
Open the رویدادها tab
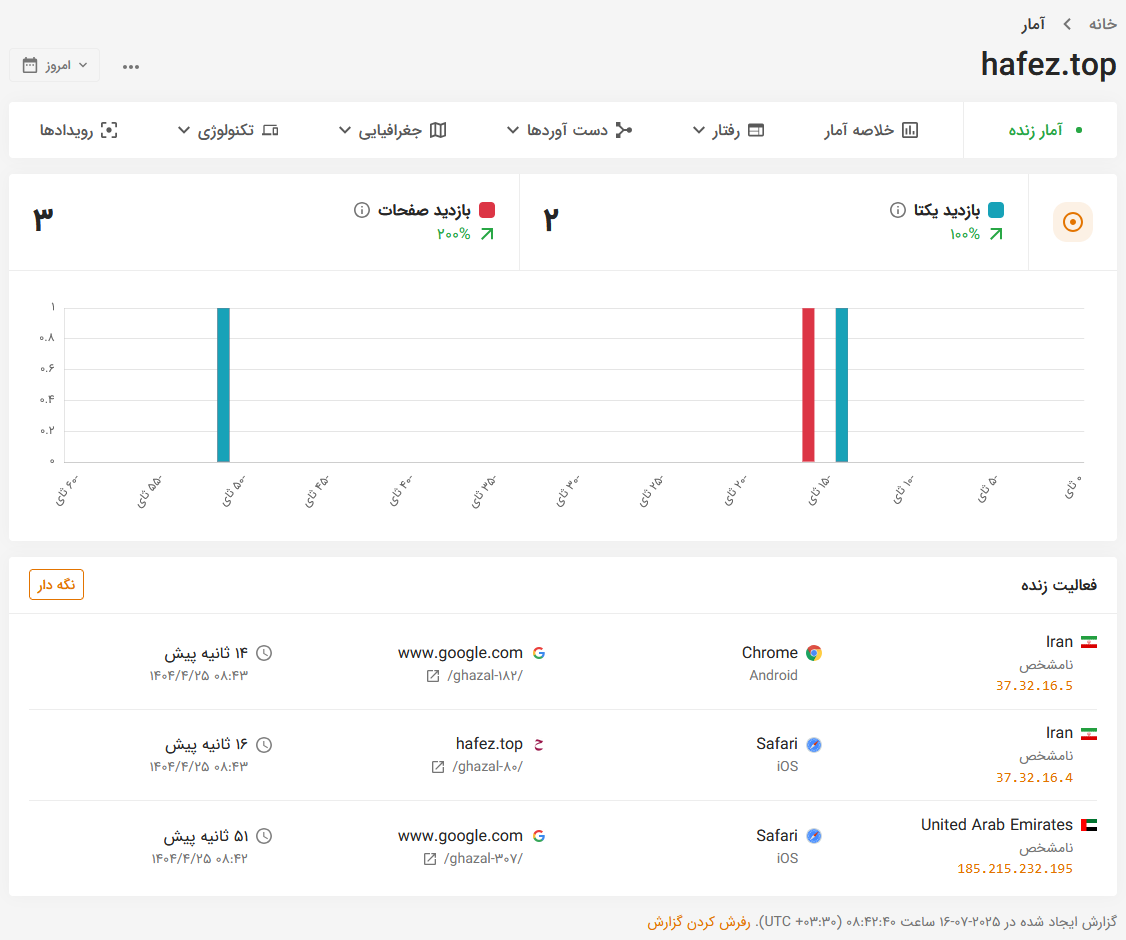tap(78, 130)
